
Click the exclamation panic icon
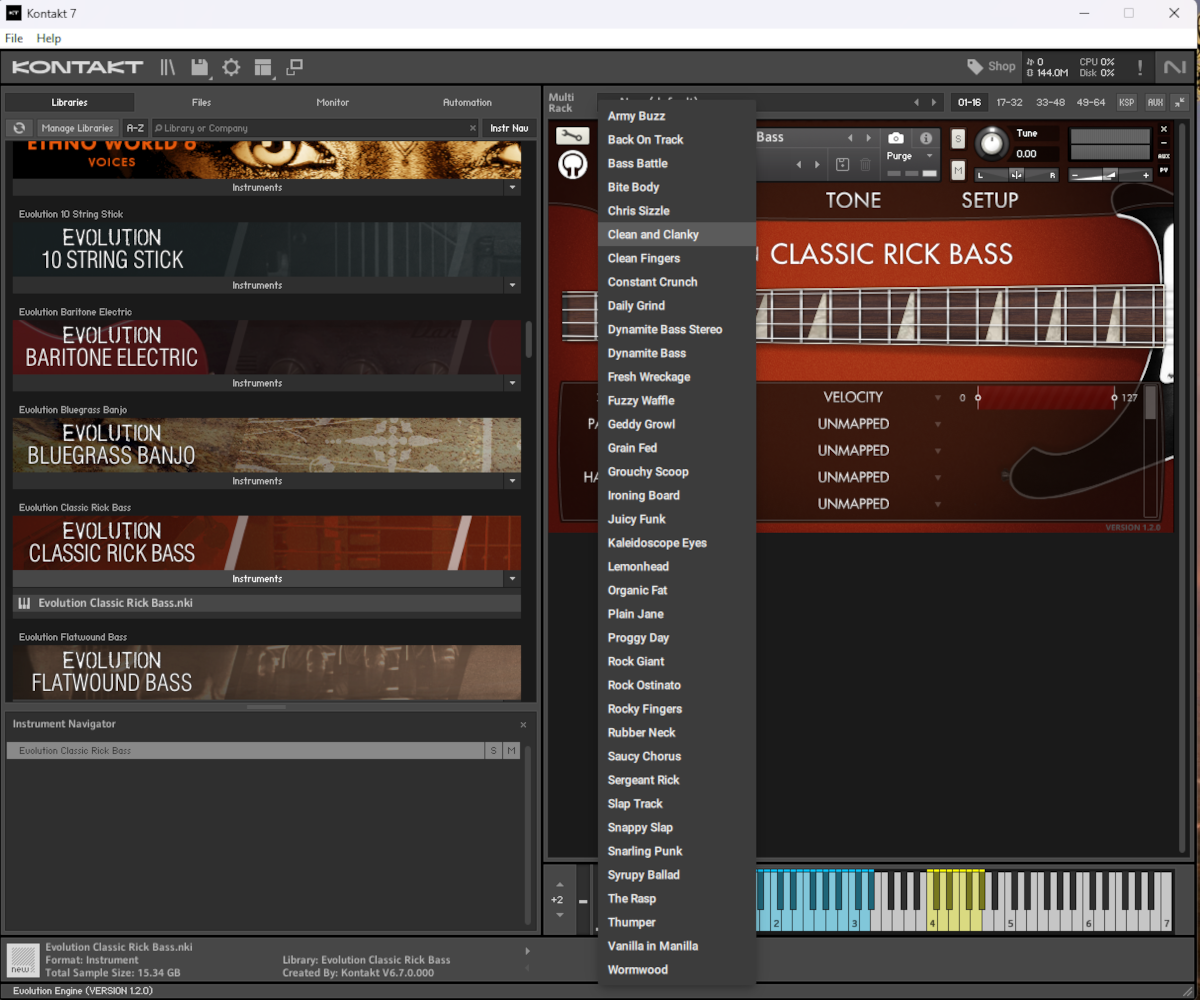(x=1139, y=67)
